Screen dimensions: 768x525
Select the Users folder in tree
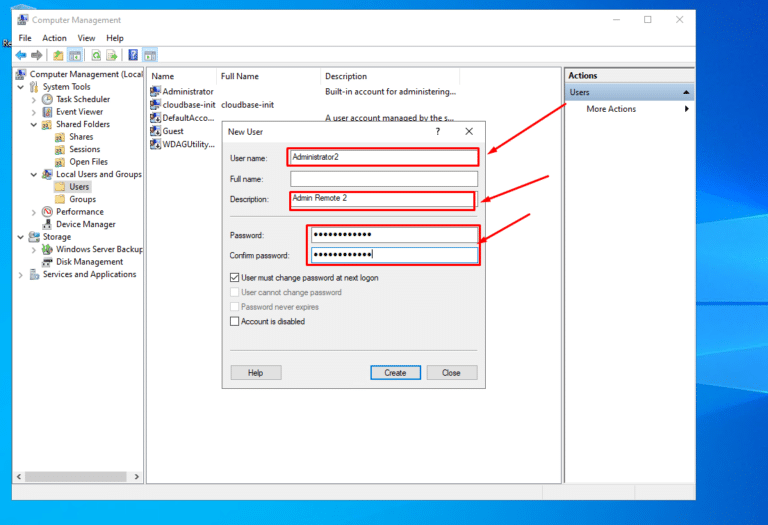[x=72, y=187]
